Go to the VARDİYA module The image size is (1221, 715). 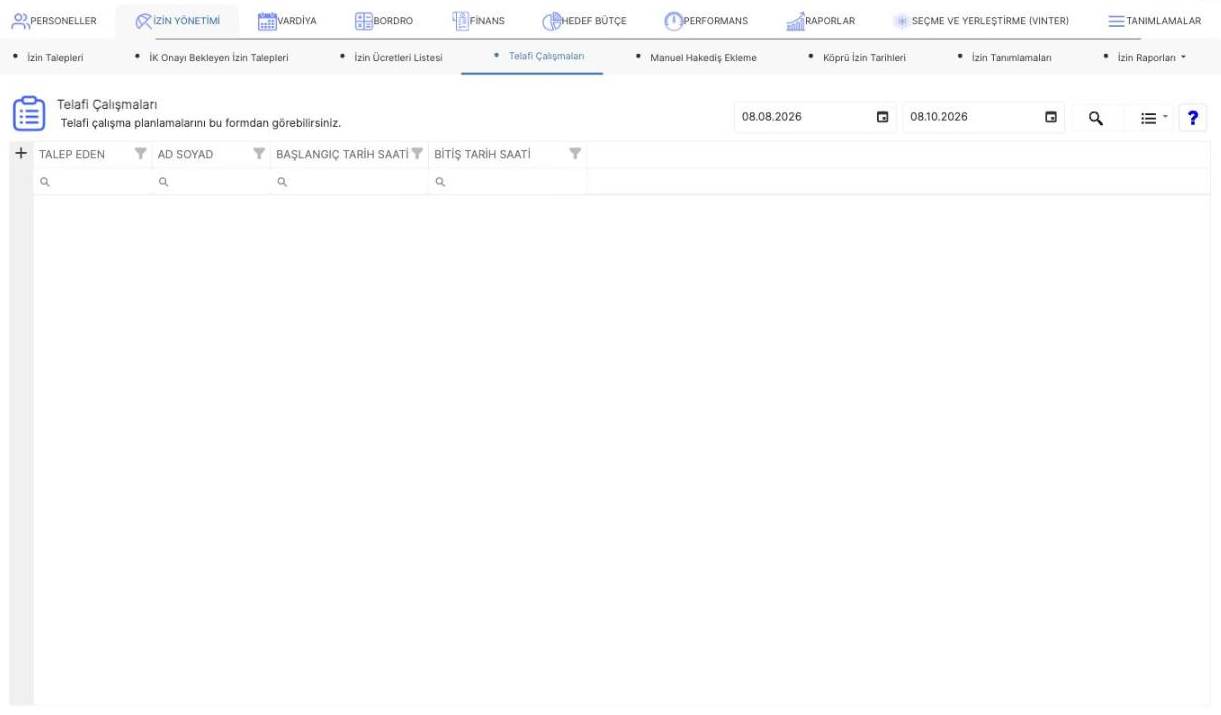(287, 22)
